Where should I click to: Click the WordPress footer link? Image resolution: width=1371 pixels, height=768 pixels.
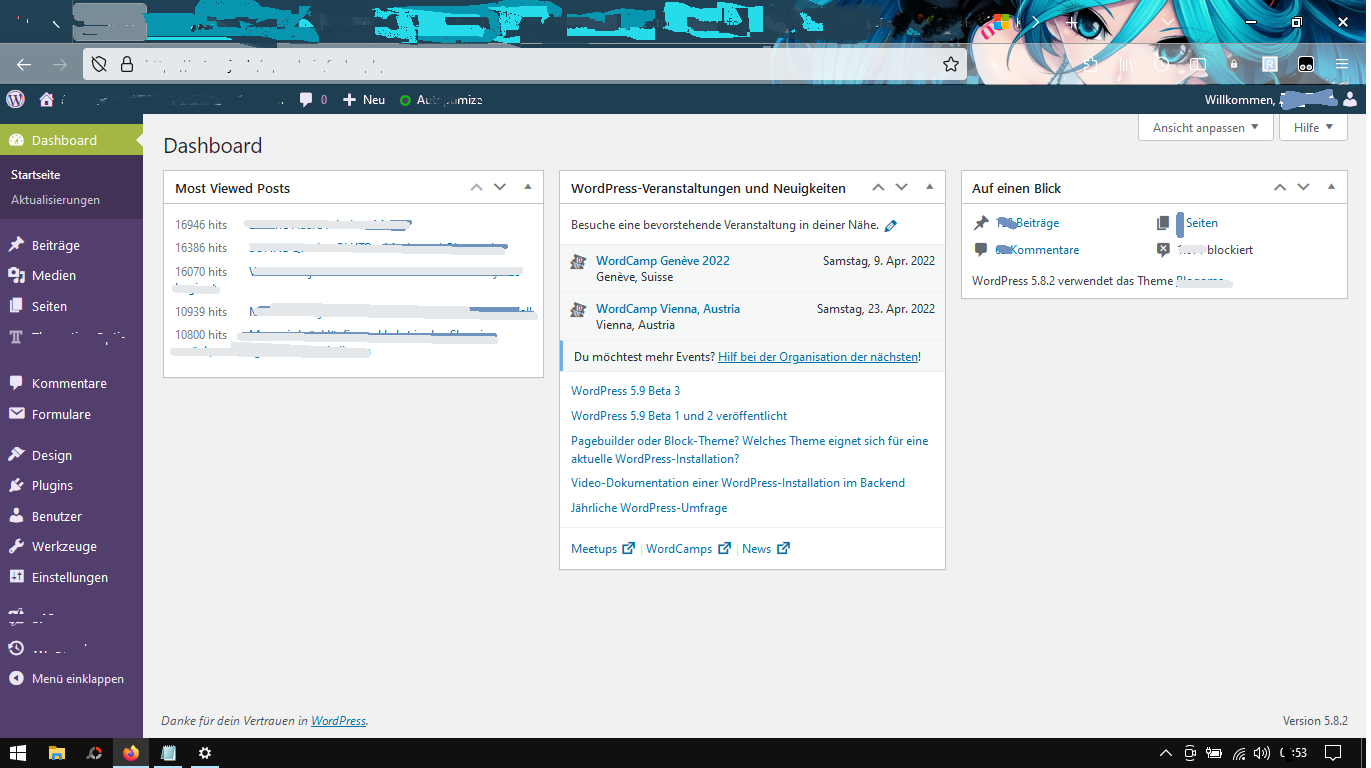(x=338, y=720)
